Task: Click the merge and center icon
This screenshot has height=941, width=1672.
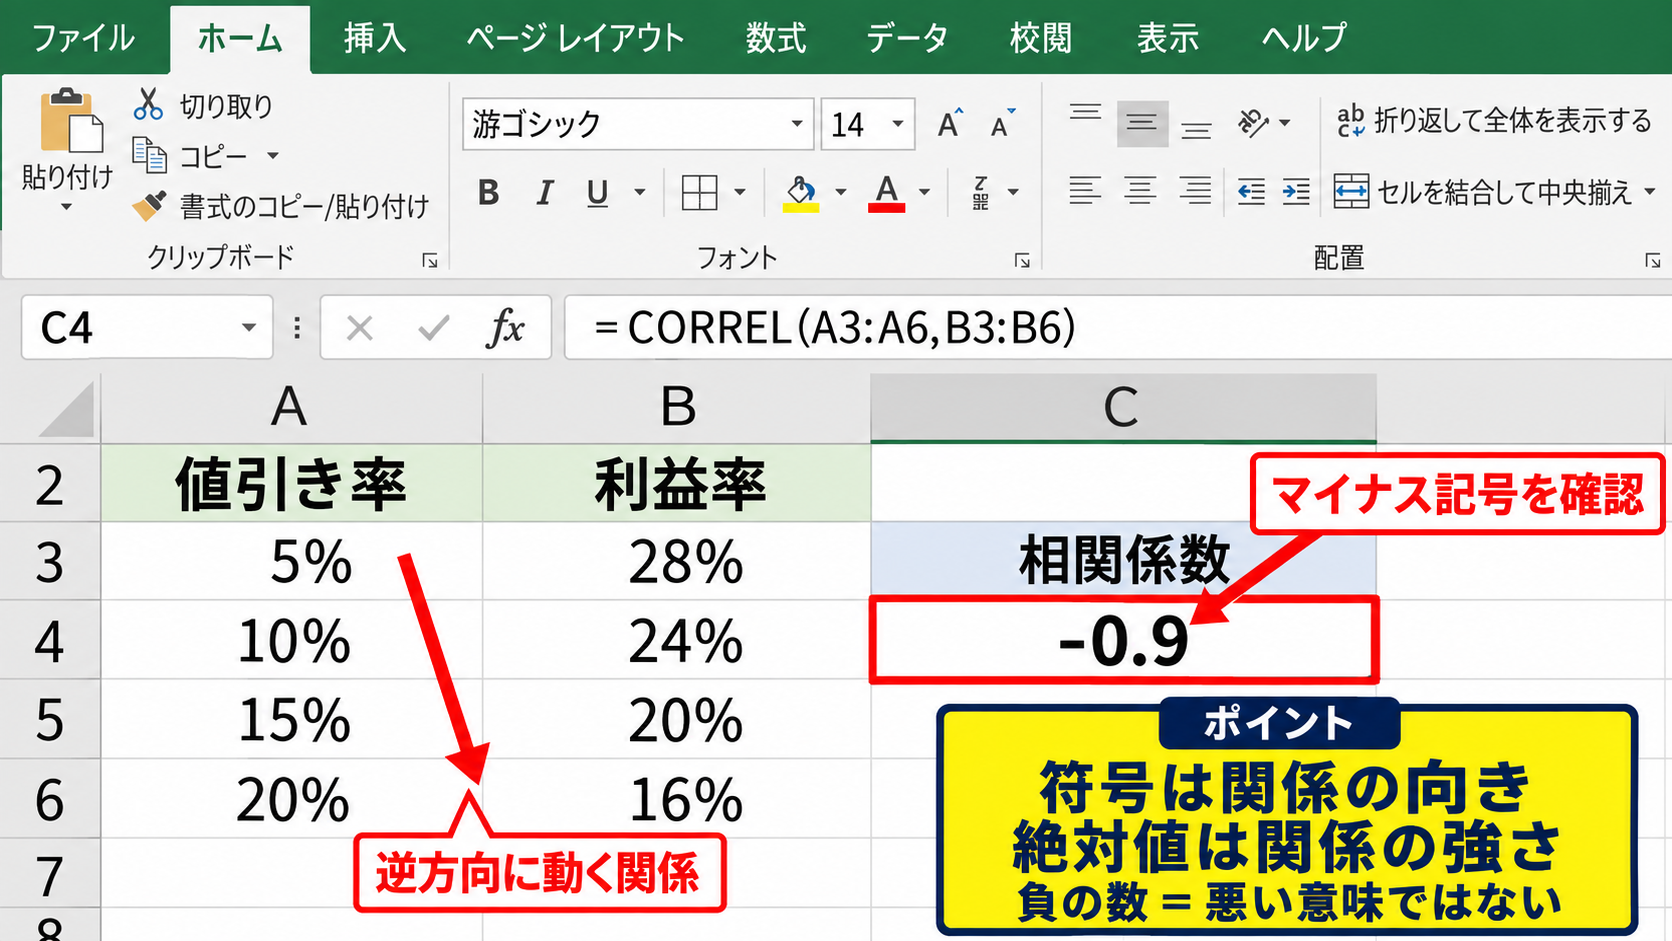Action: (1351, 191)
